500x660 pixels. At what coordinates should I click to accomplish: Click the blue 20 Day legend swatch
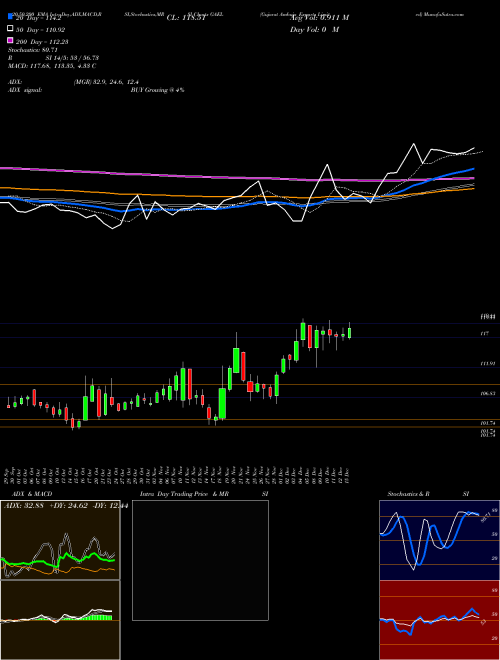pos(10,17)
